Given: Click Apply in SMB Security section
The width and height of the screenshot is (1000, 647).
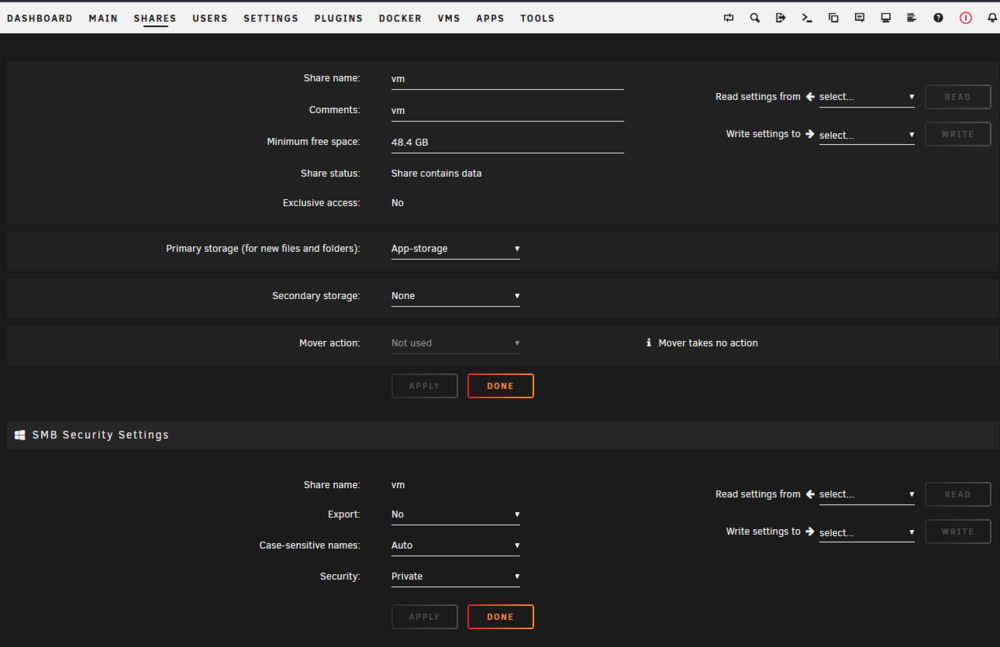Looking at the screenshot, I should click(424, 617).
